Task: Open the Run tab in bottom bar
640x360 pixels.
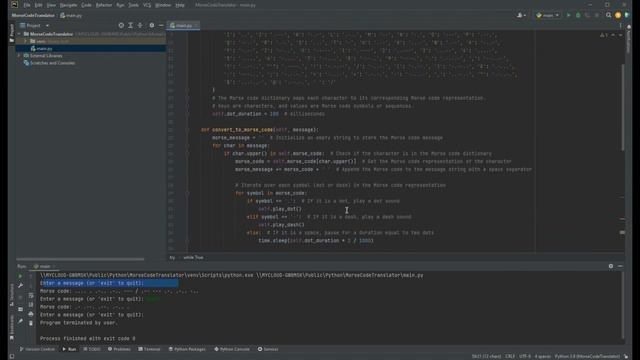Action: 69,349
